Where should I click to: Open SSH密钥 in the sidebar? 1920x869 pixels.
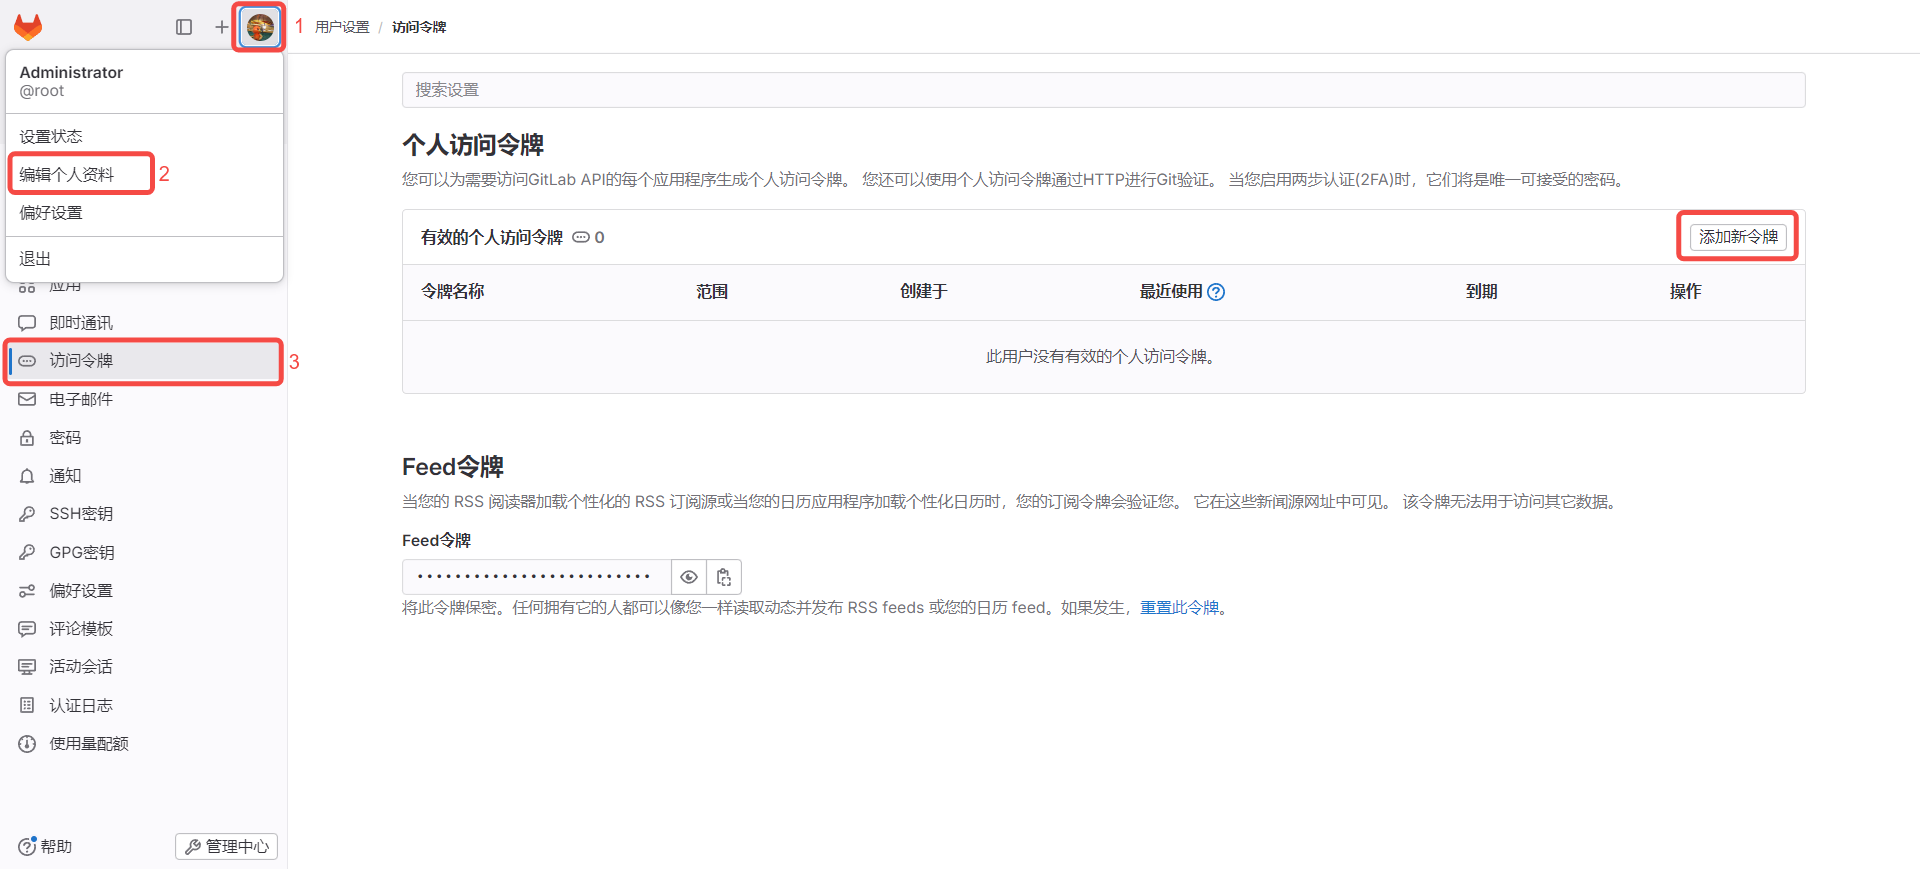click(x=81, y=514)
